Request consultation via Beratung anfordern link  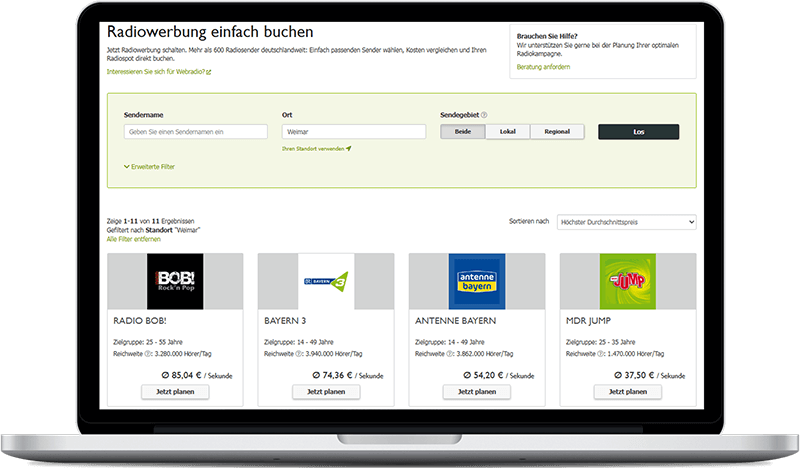tap(543, 67)
